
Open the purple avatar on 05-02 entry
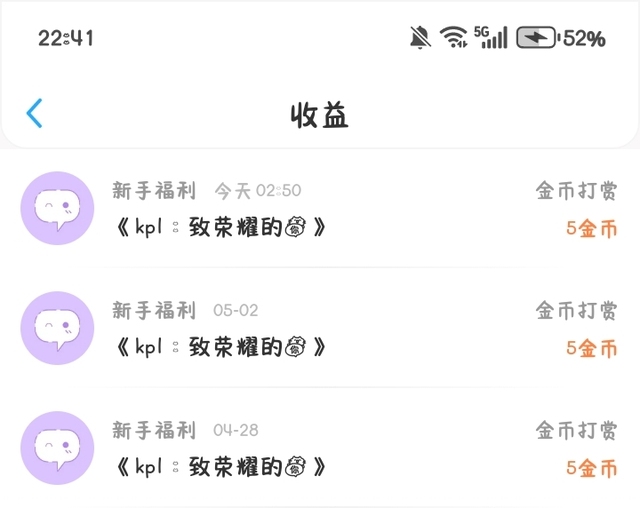click(x=58, y=328)
